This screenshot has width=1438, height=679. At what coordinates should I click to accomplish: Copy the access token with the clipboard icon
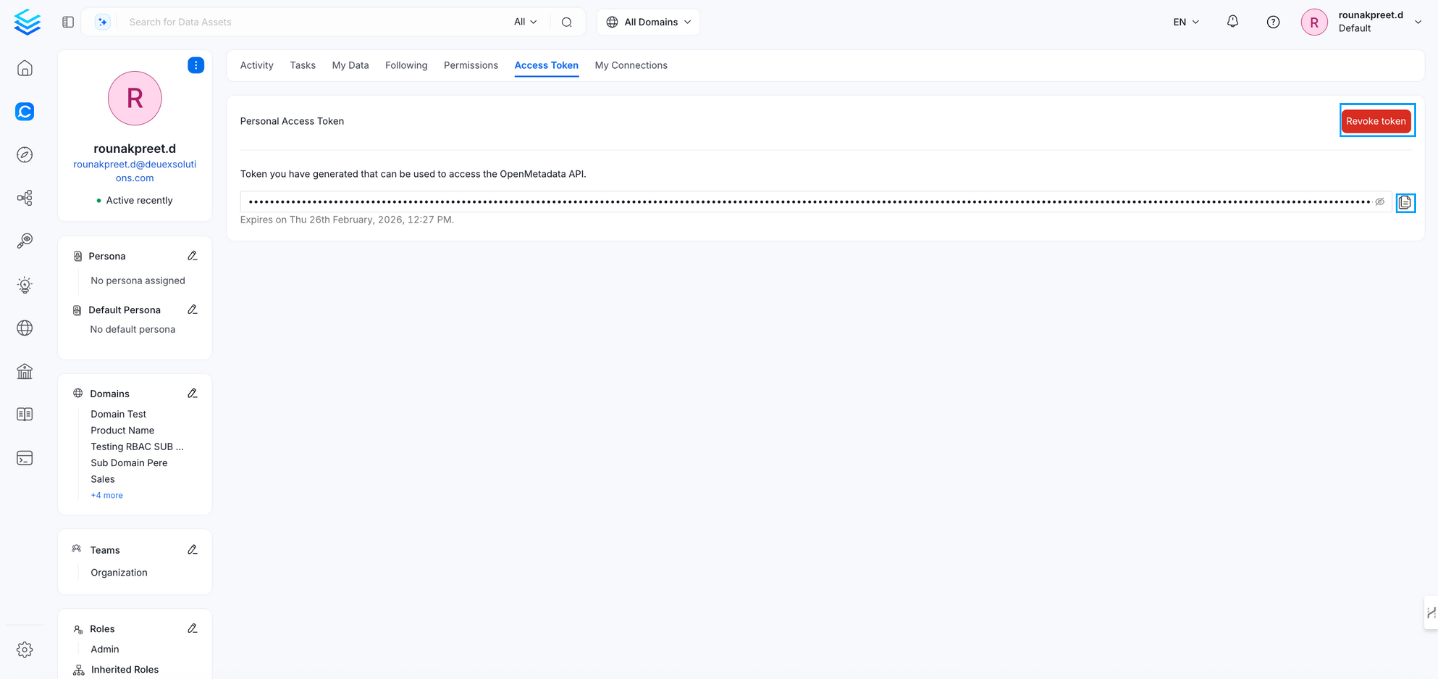[1405, 203]
